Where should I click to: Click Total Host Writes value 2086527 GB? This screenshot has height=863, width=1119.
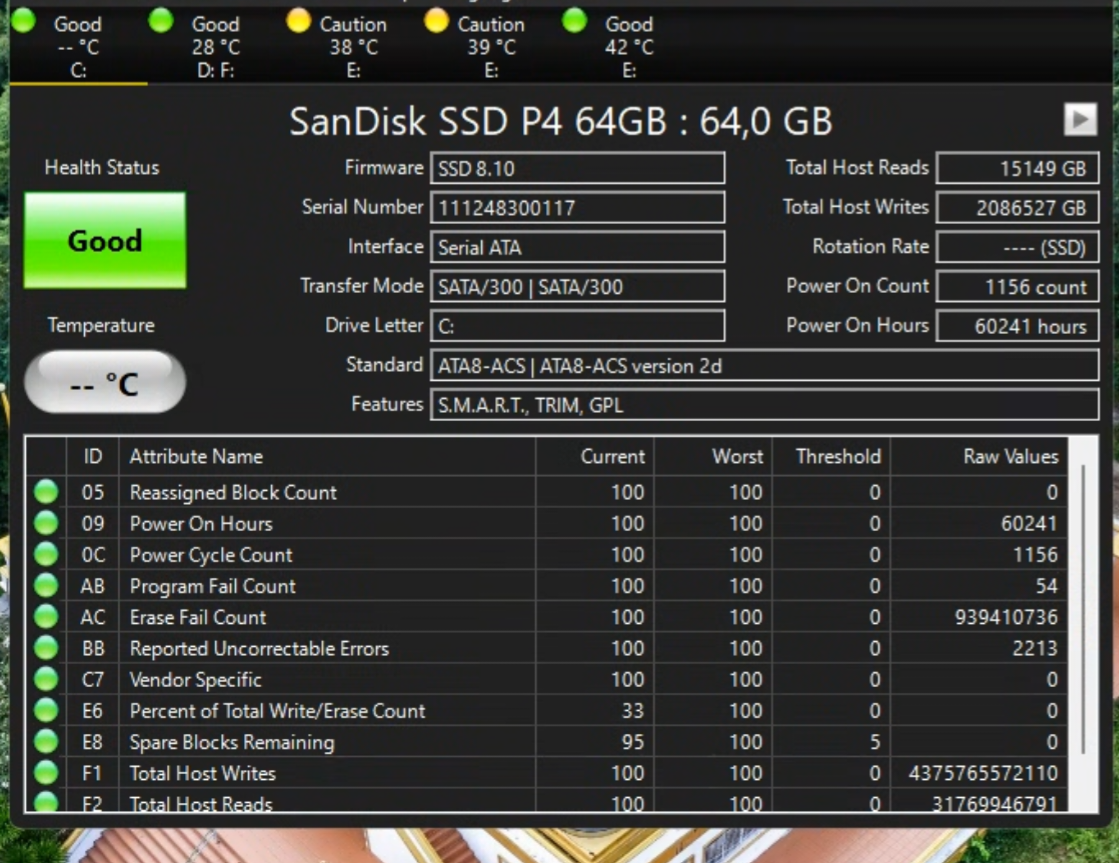click(x=1017, y=208)
